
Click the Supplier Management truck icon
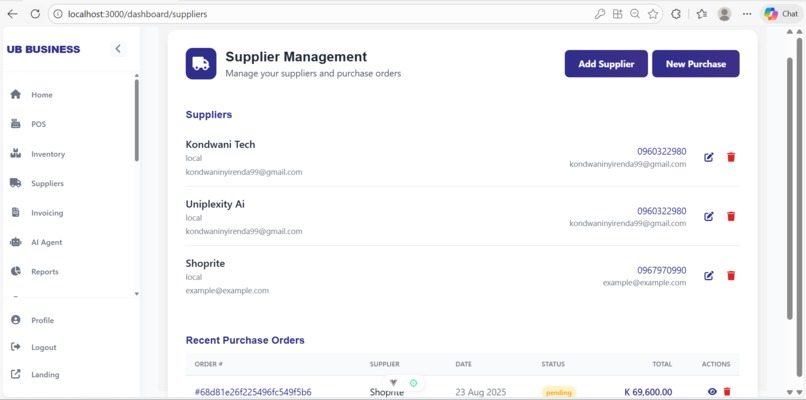tap(201, 64)
